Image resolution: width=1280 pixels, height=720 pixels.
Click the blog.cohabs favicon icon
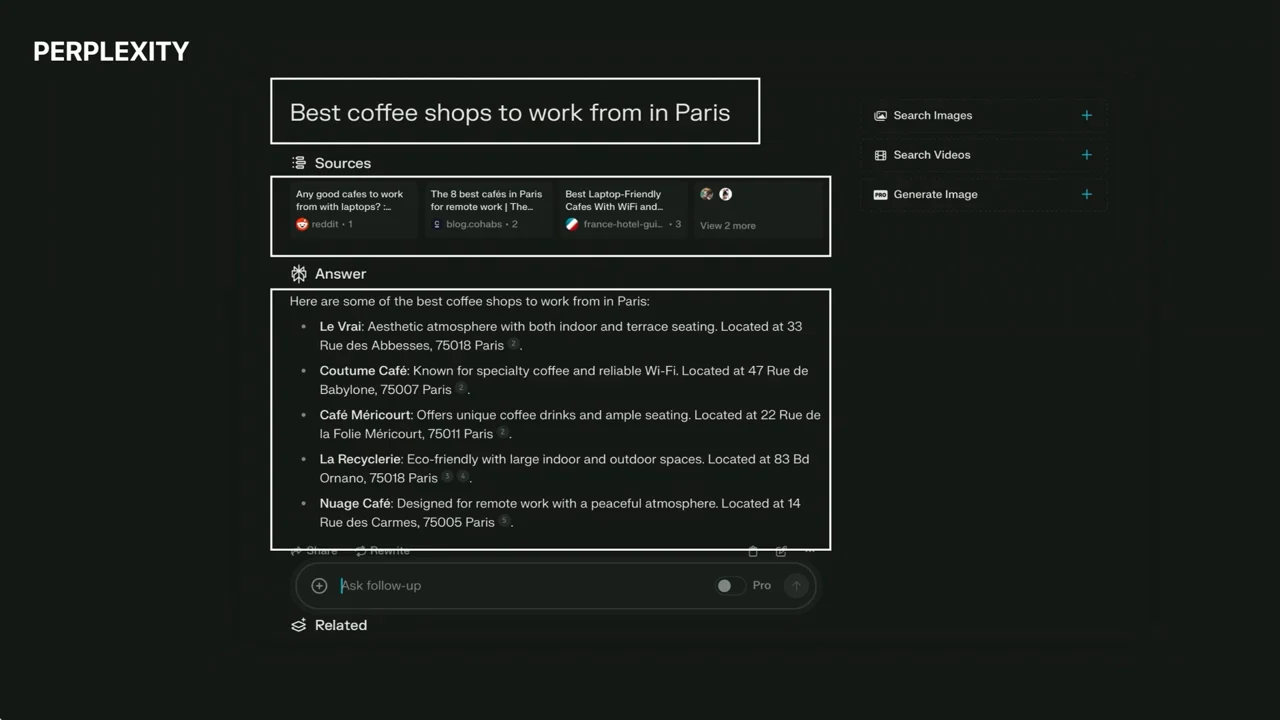click(437, 224)
